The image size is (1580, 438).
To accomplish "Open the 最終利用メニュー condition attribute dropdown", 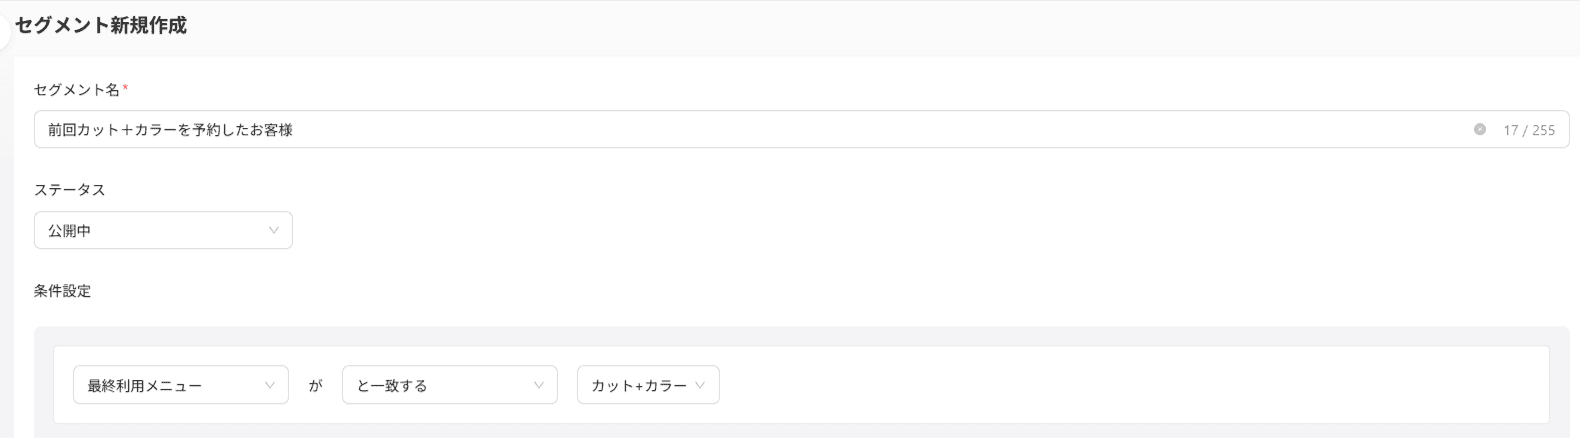I will coord(181,385).
